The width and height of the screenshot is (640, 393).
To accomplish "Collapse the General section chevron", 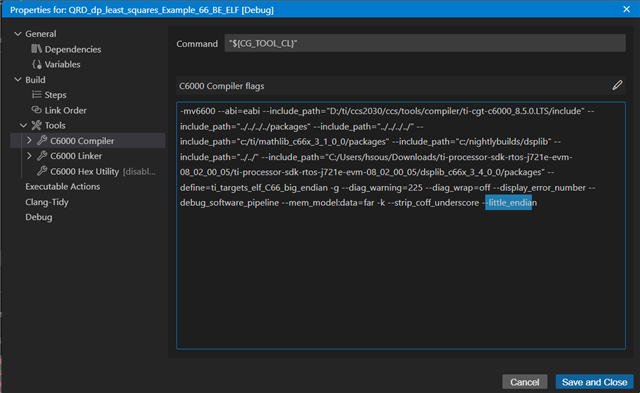I will pos(18,34).
